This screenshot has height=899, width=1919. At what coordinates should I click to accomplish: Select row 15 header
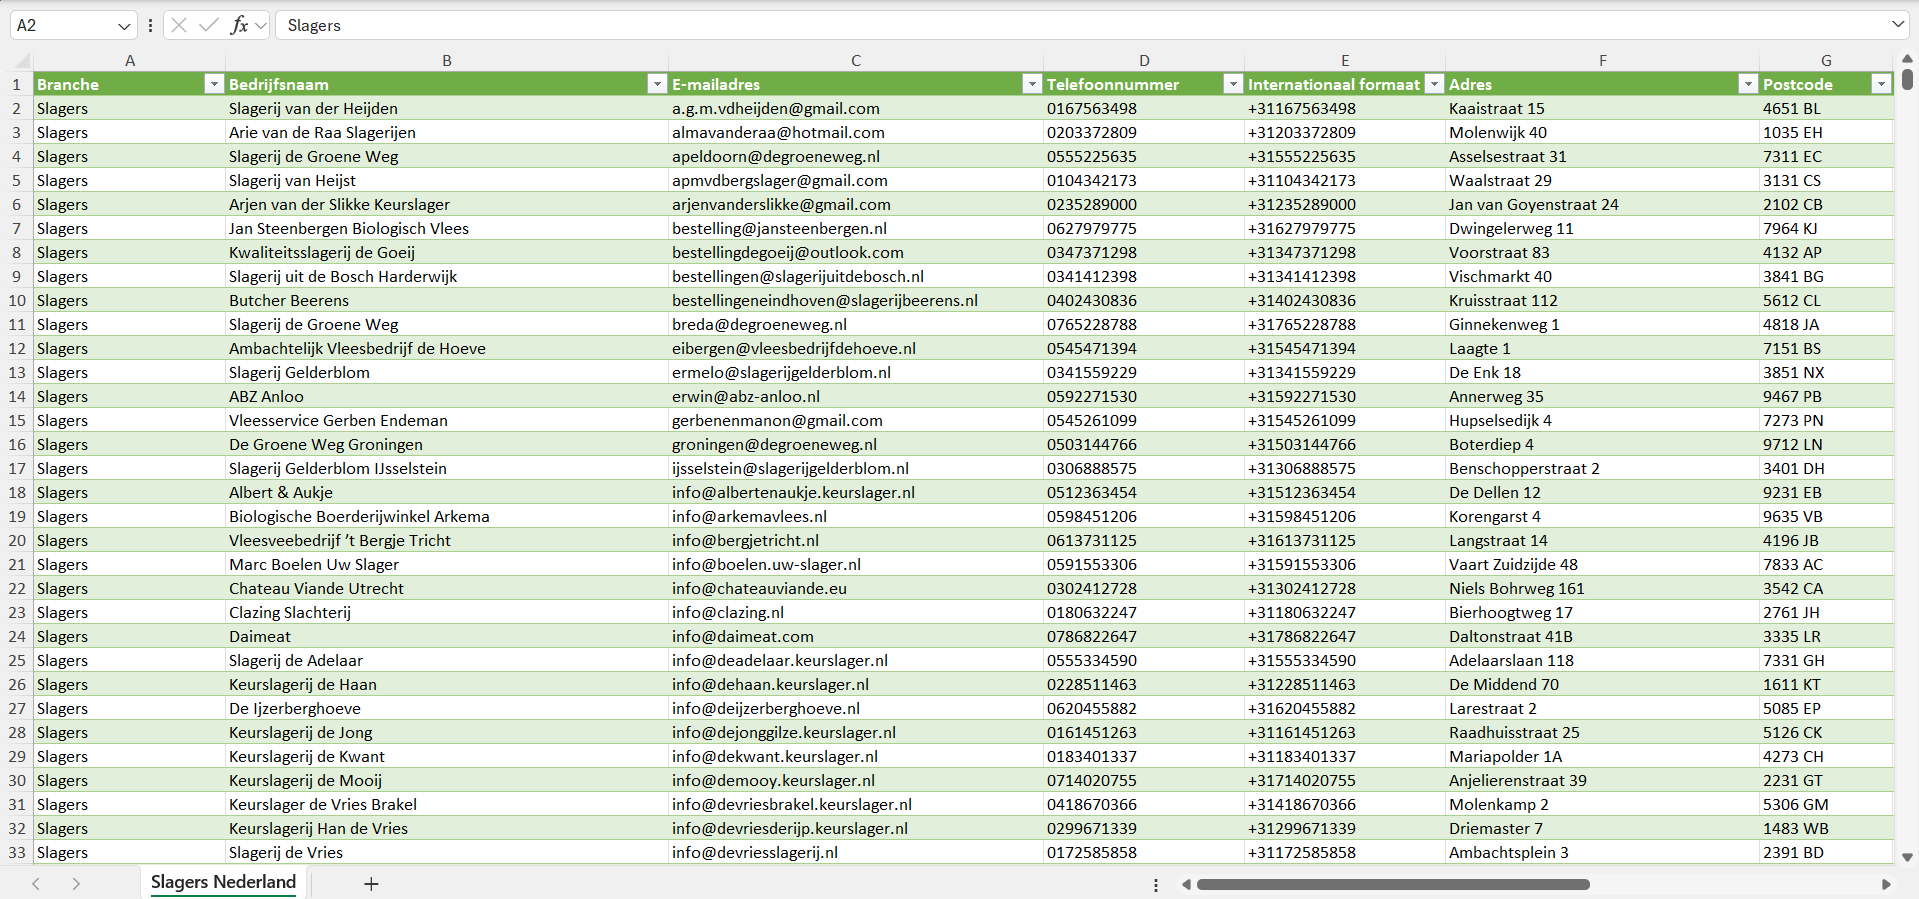[x=17, y=420]
